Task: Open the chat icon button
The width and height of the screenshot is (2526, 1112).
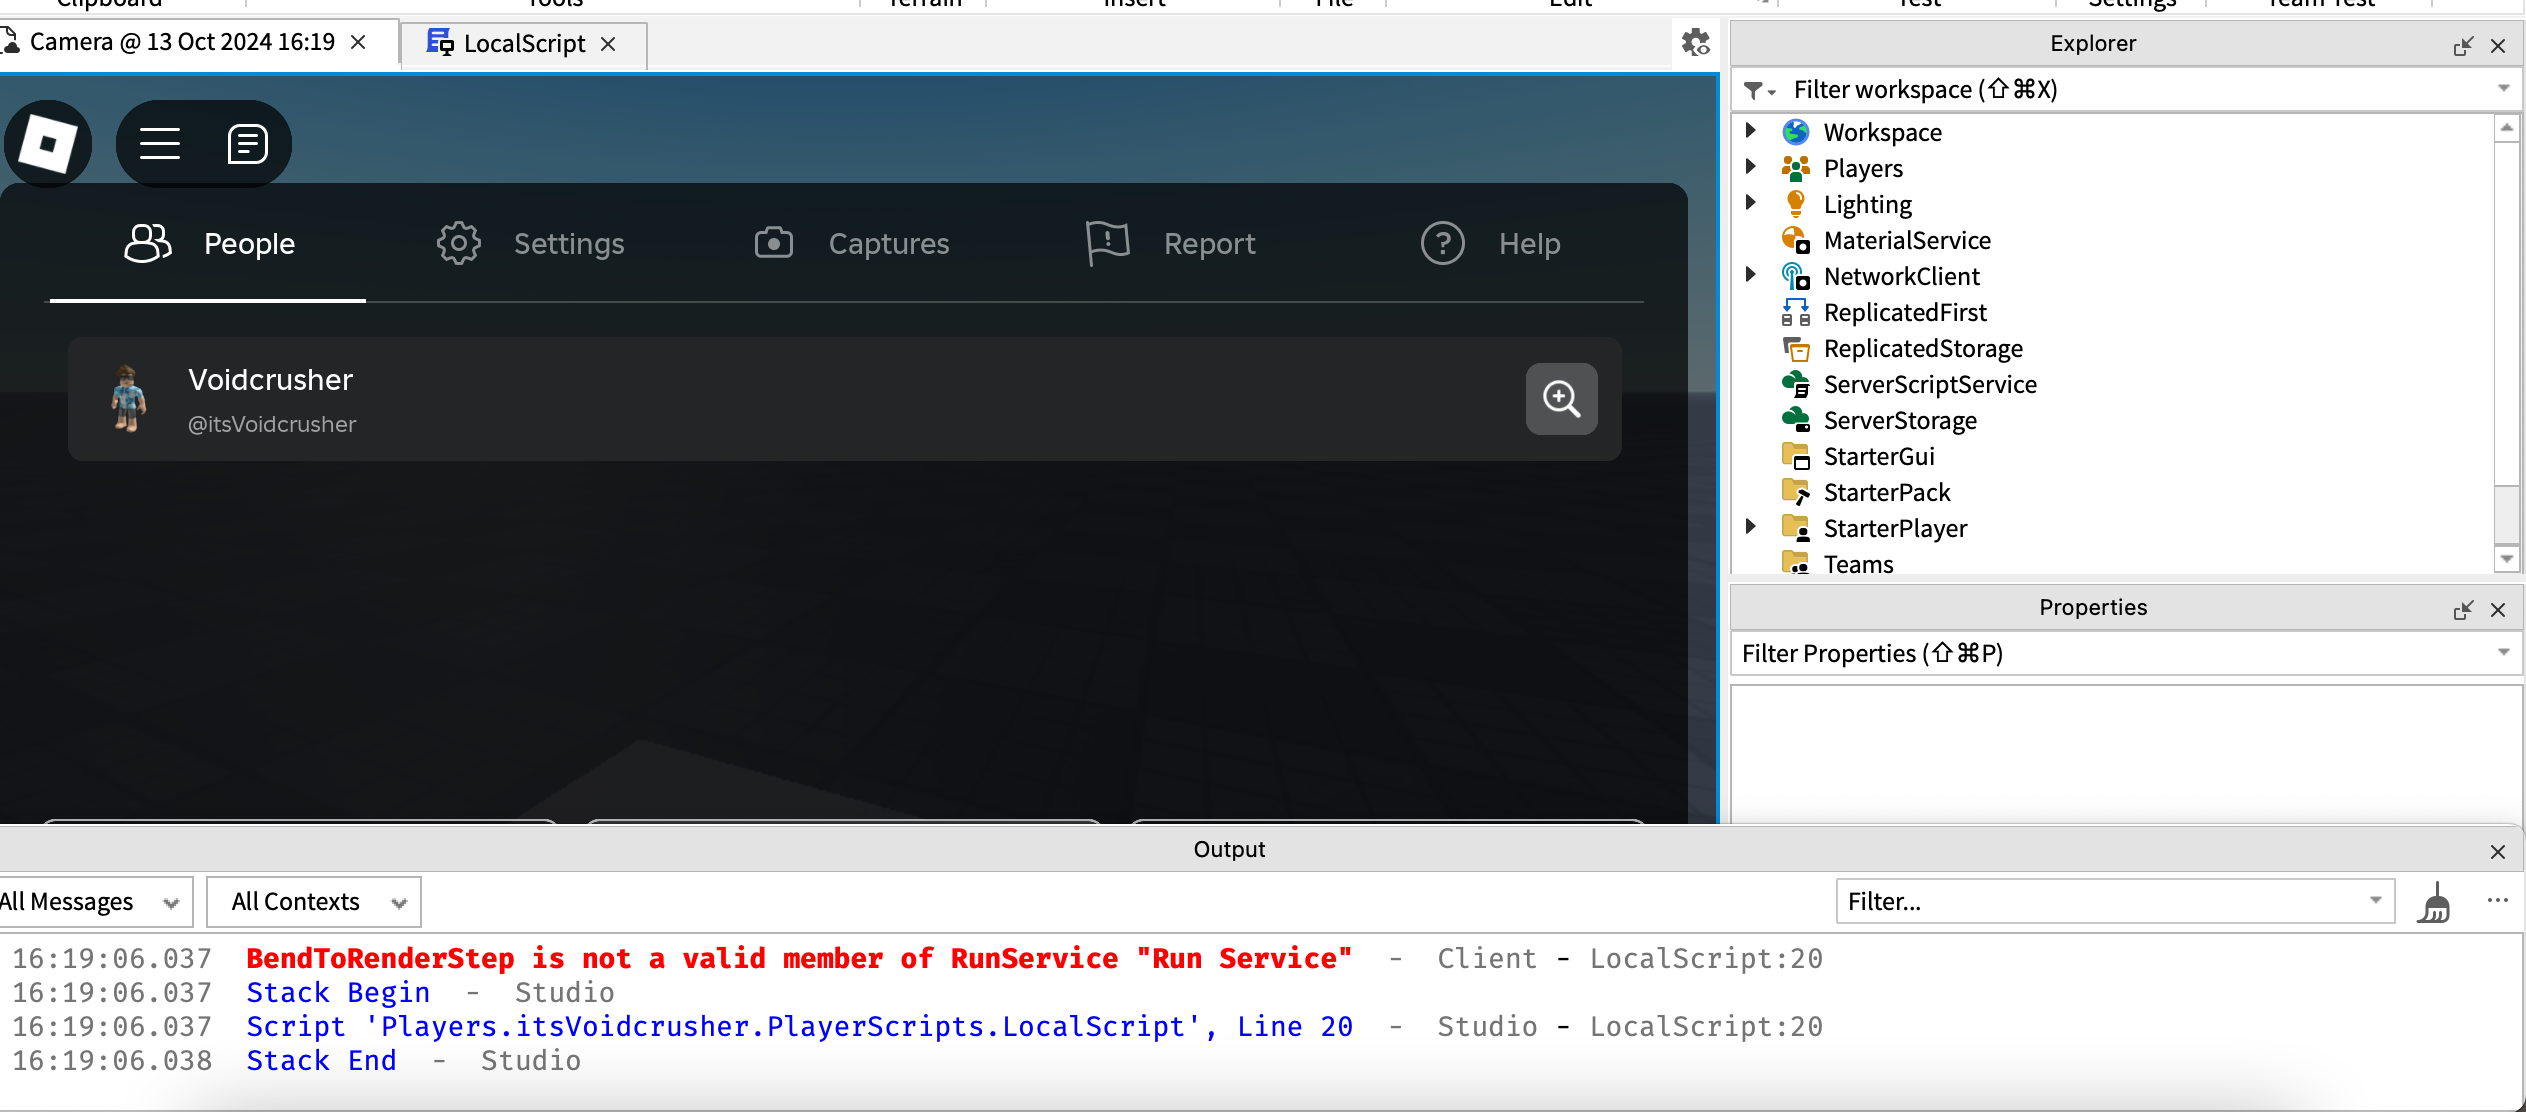Action: tap(247, 144)
